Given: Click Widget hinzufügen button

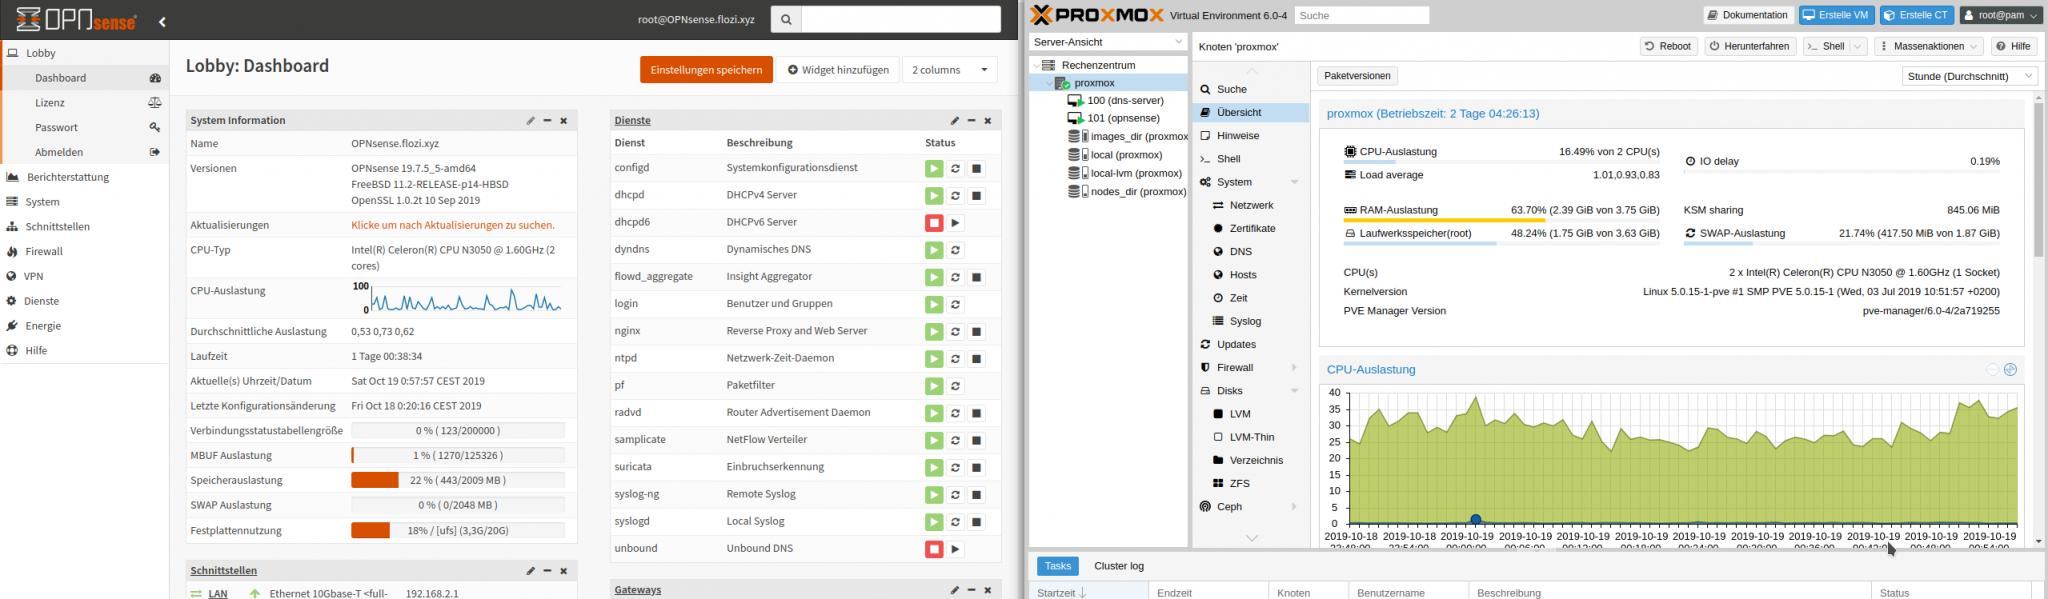Looking at the screenshot, I should [838, 70].
